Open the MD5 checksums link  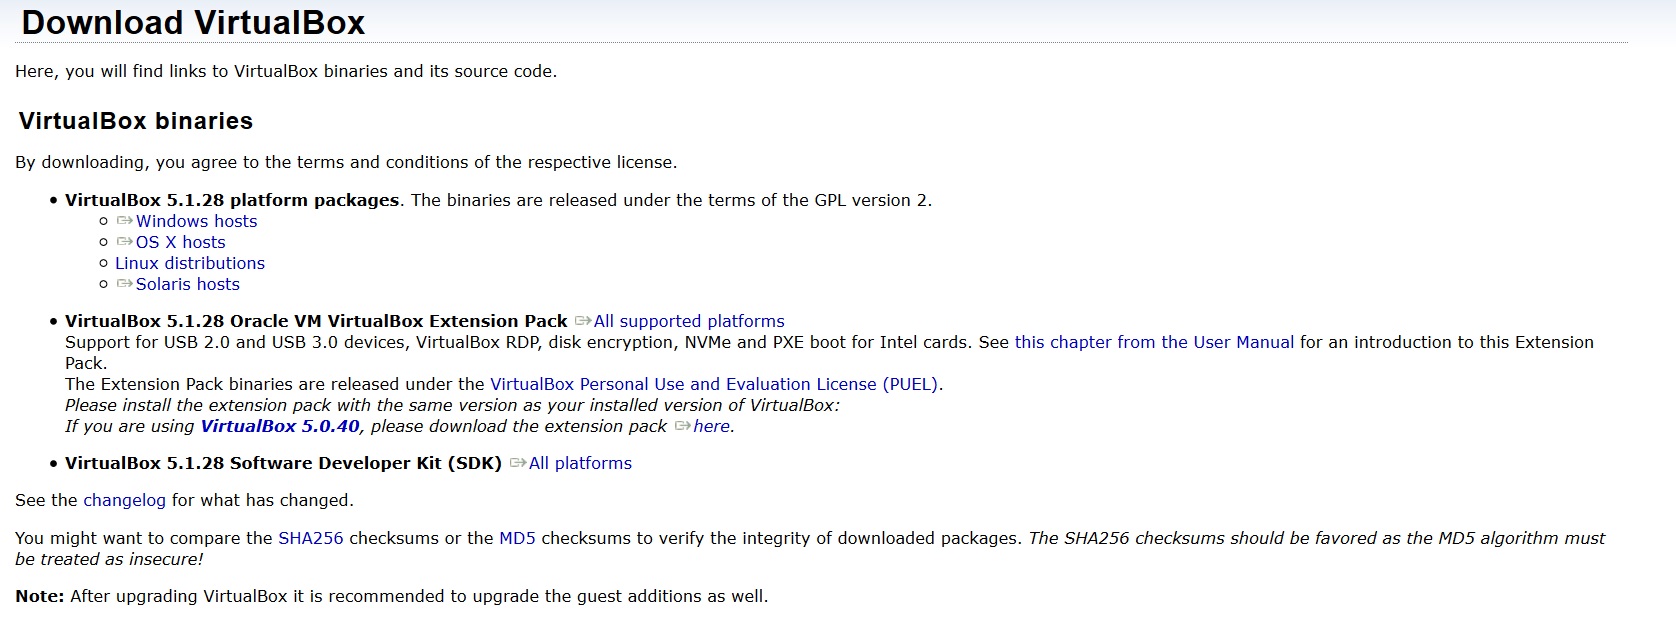coord(517,538)
